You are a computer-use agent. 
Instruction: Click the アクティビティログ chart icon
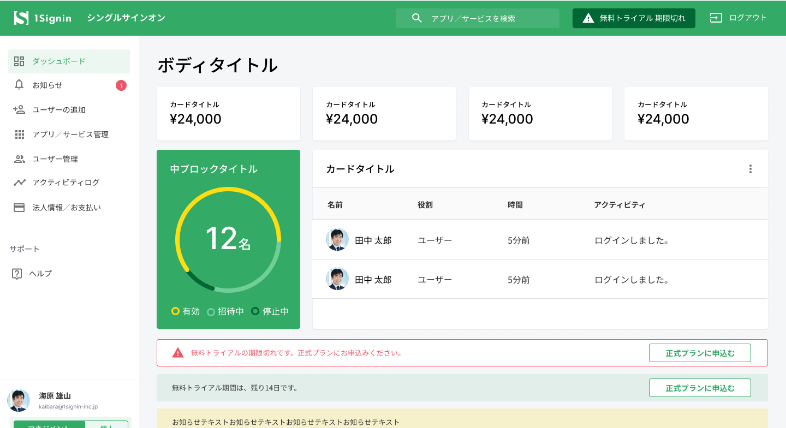pos(19,182)
